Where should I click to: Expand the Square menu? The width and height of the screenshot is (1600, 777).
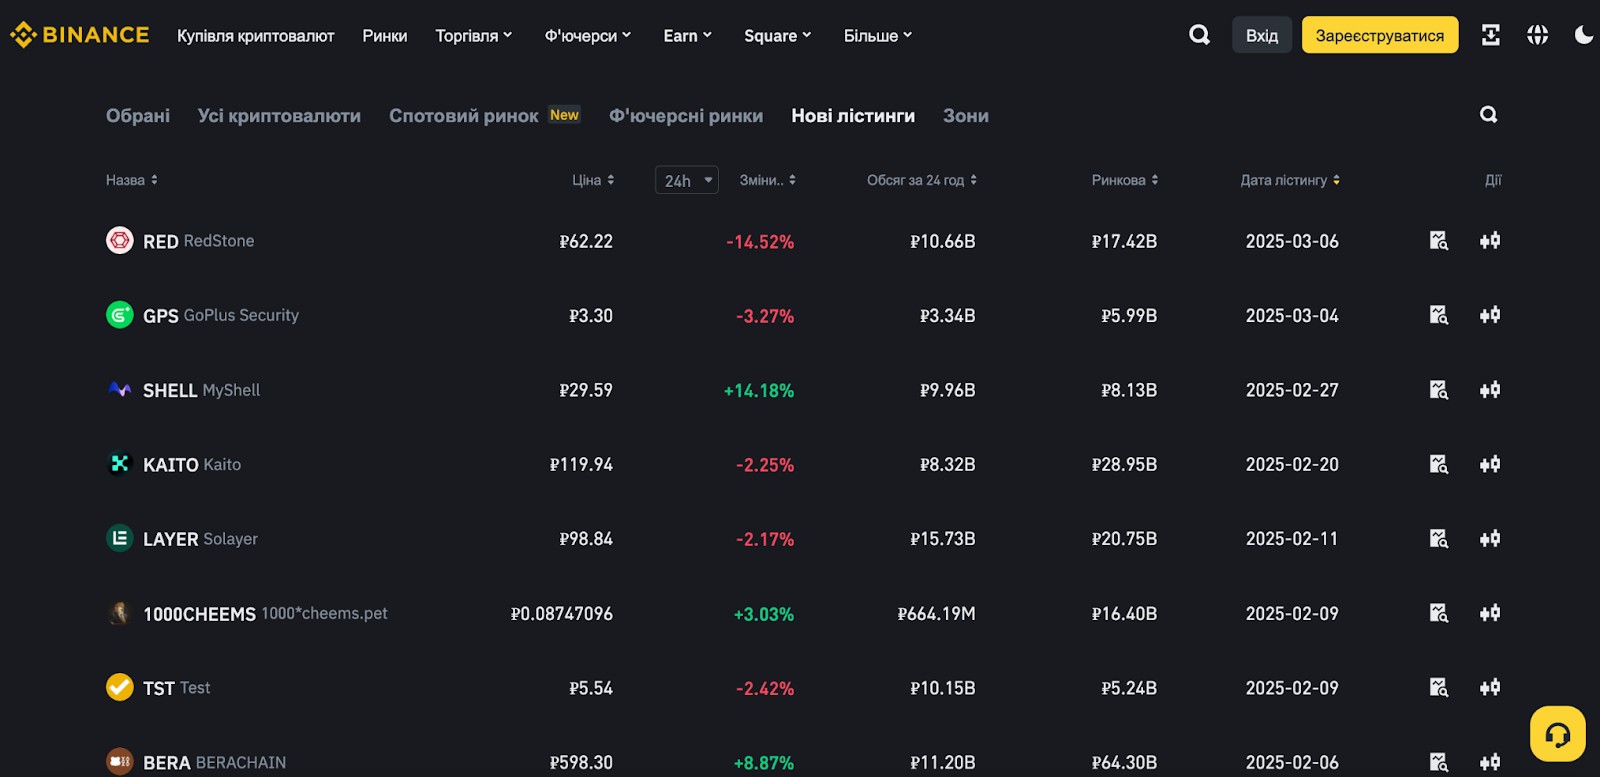click(778, 36)
